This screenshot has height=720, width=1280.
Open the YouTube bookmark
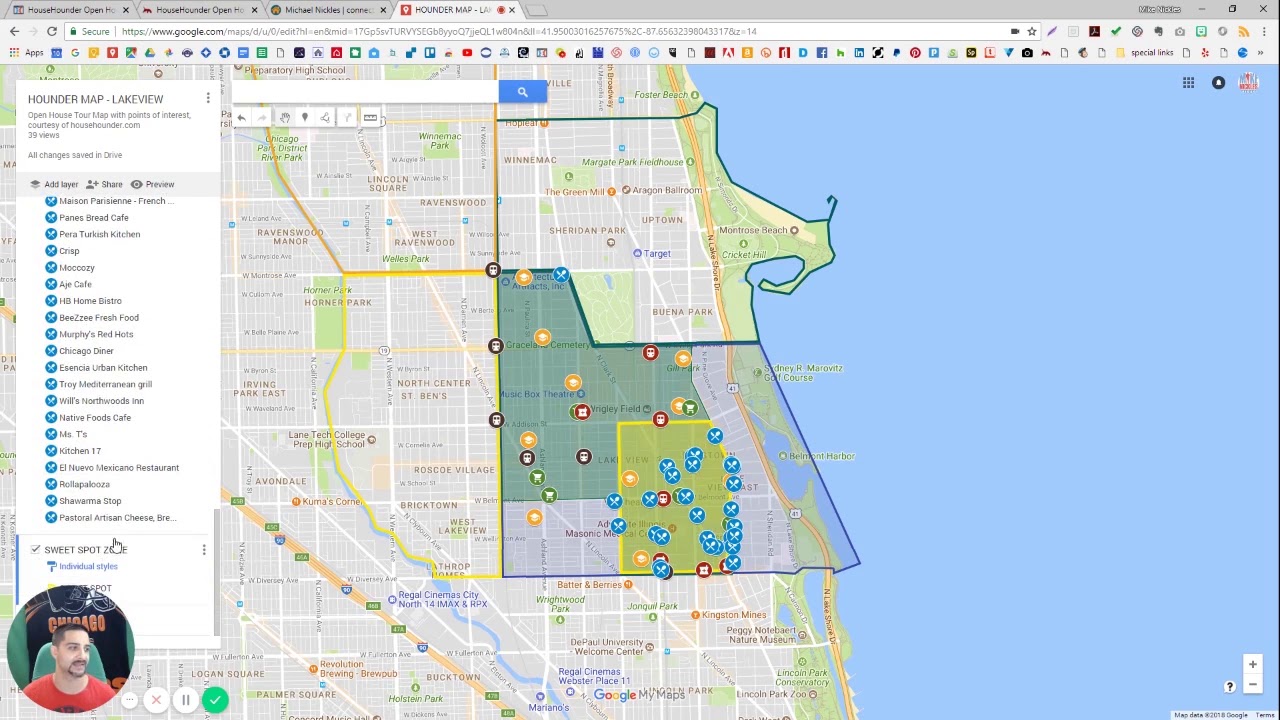coord(467,53)
